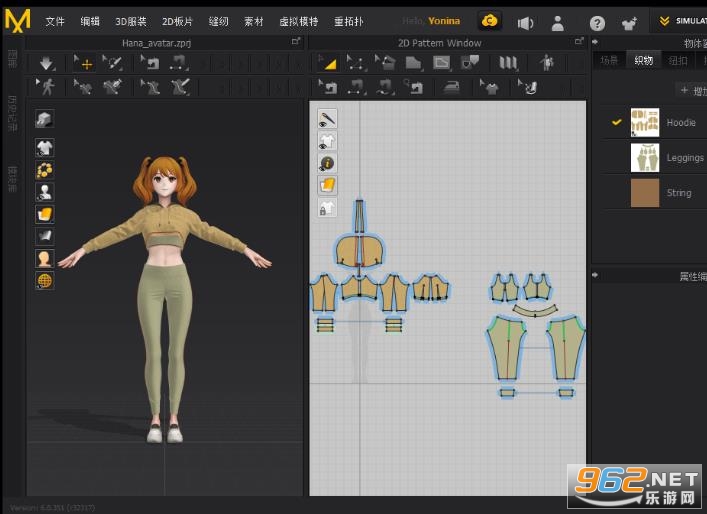Toggle avatar display icon in 3D view
The image size is (707, 514).
coord(45,192)
